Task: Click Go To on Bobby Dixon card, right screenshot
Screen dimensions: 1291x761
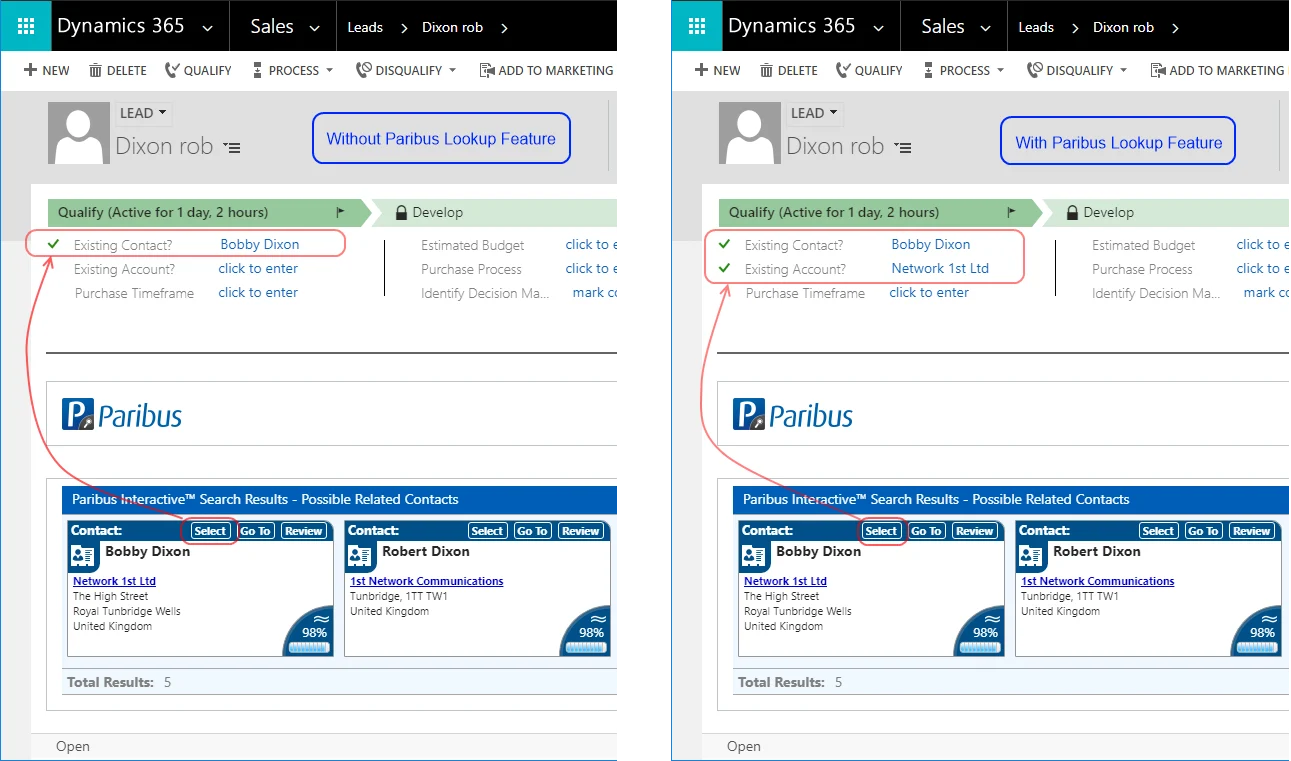Action: [x=926, y=531]
